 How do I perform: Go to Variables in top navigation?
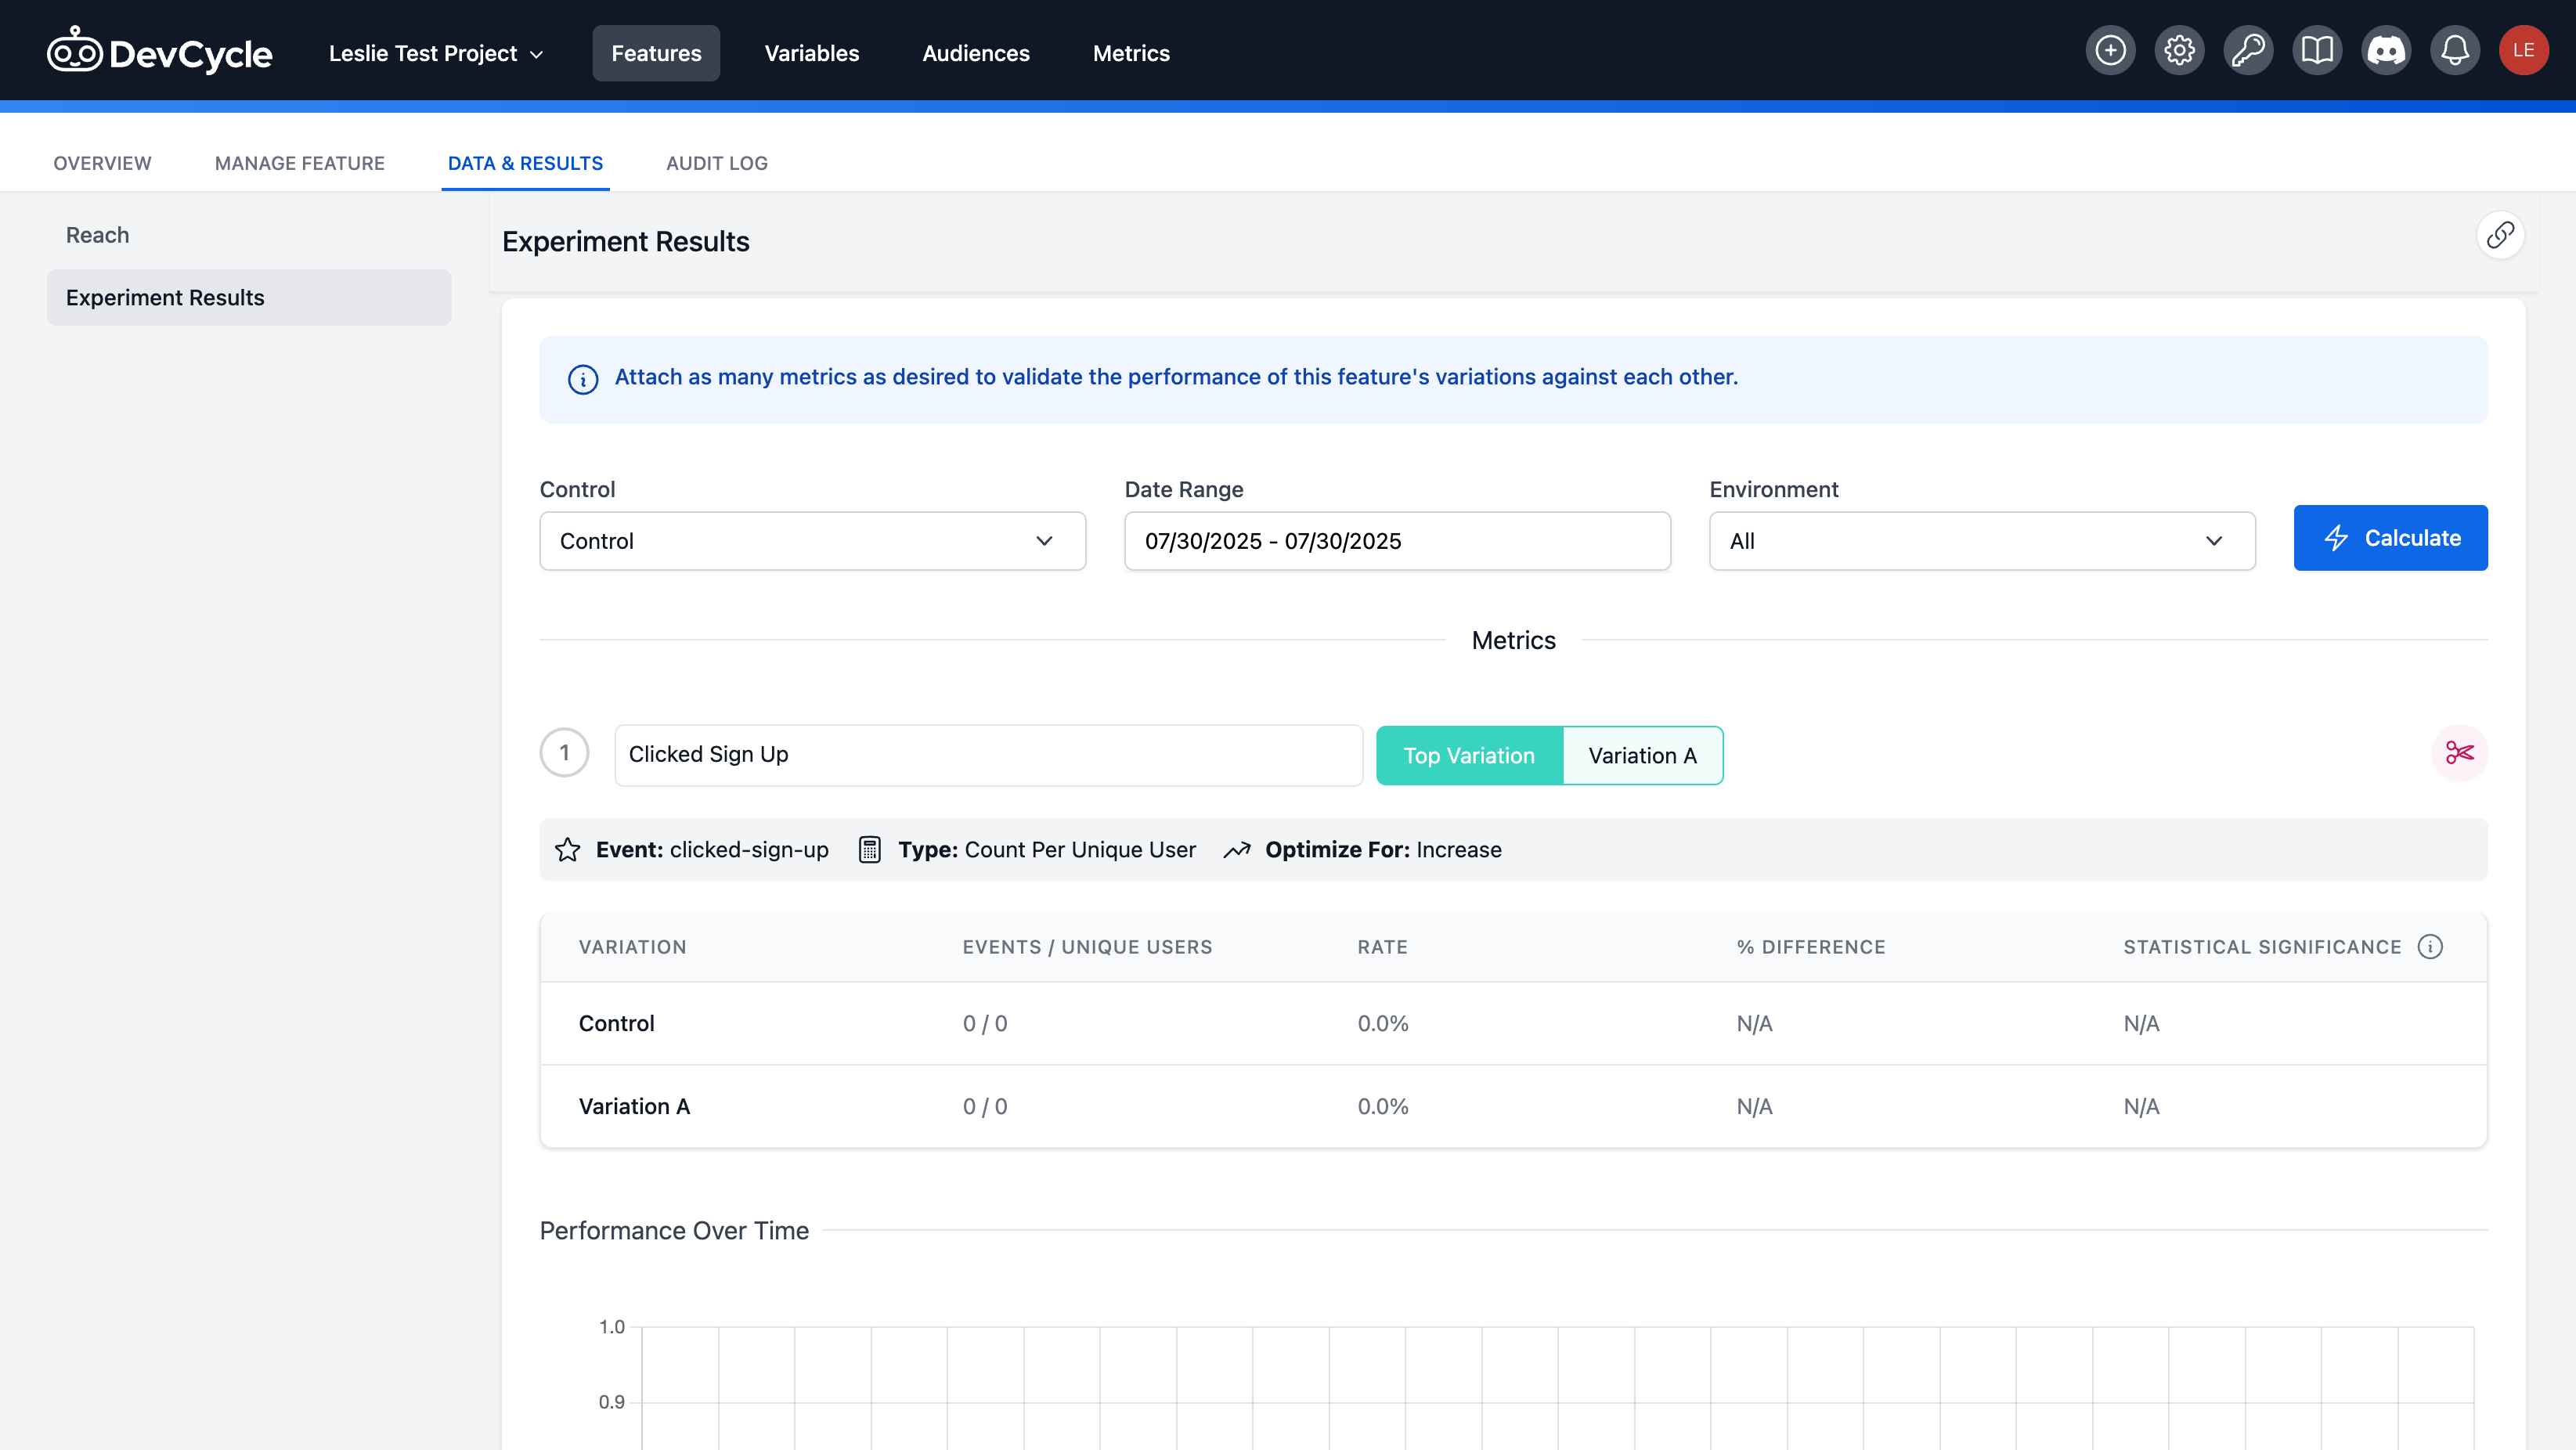(x=811, y=54)
